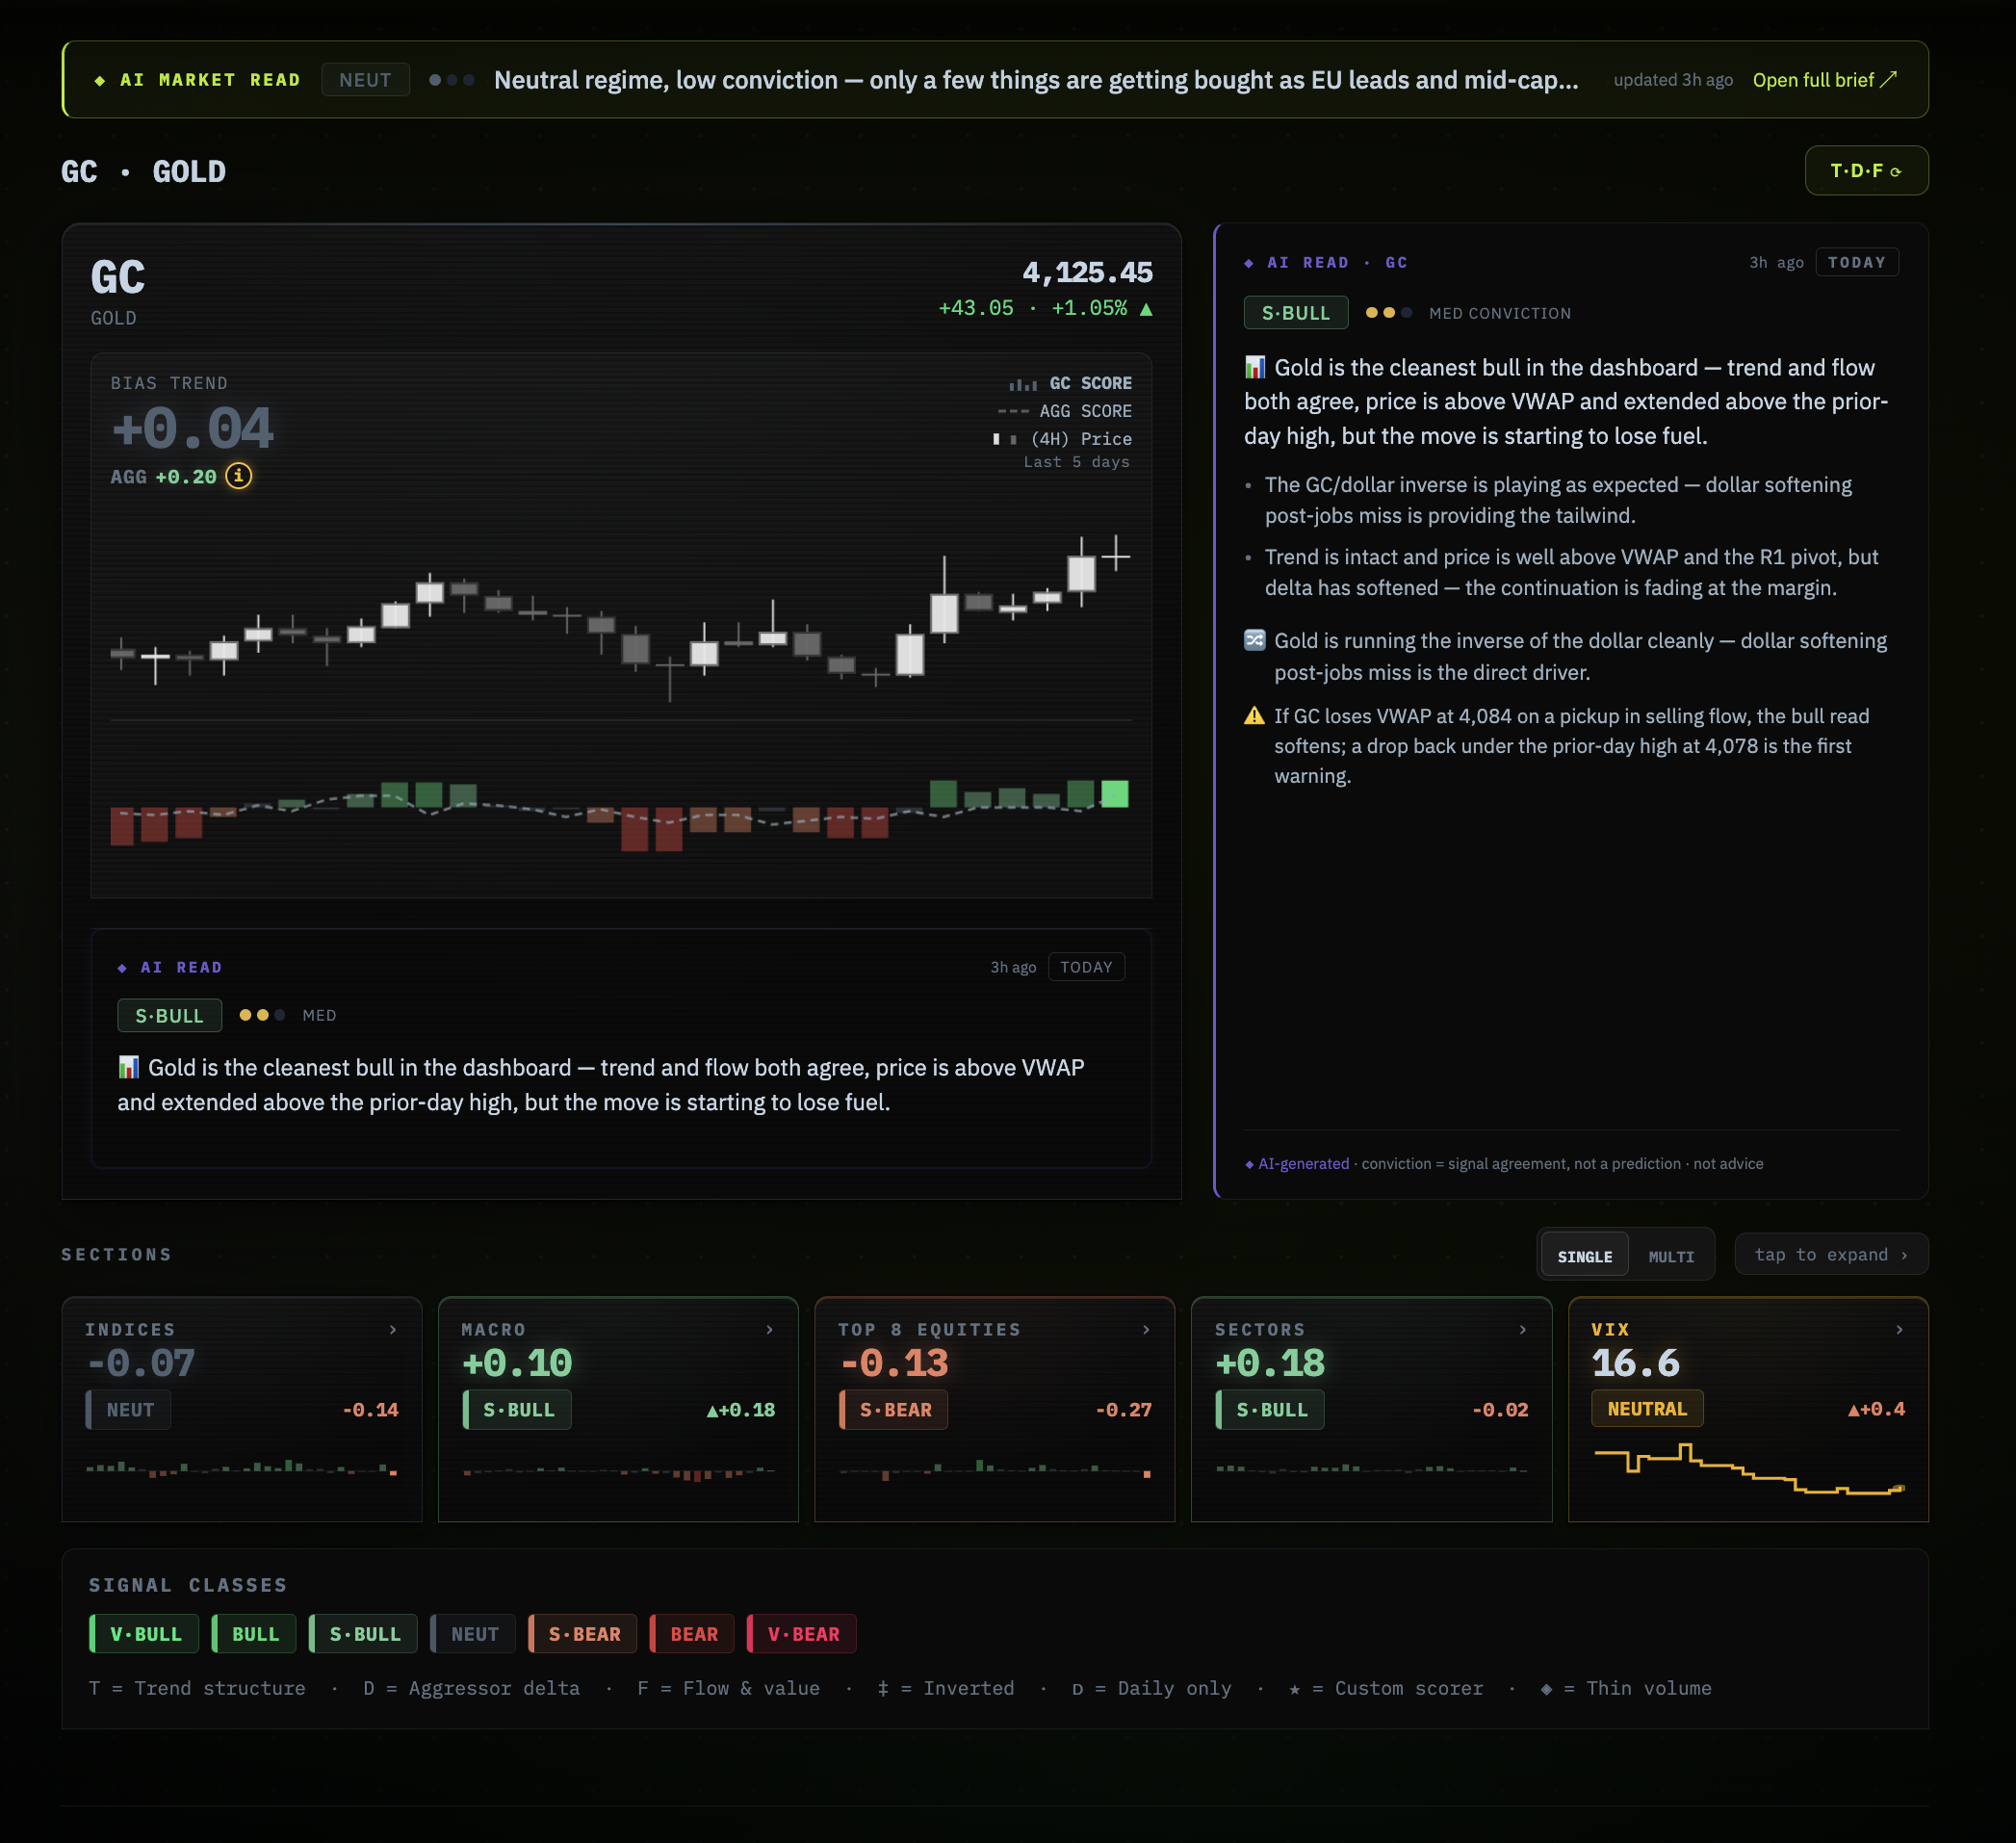The image size is (2016, 1843).
Task: Expand the INDICES section chevron
Action: (393, 1330)
